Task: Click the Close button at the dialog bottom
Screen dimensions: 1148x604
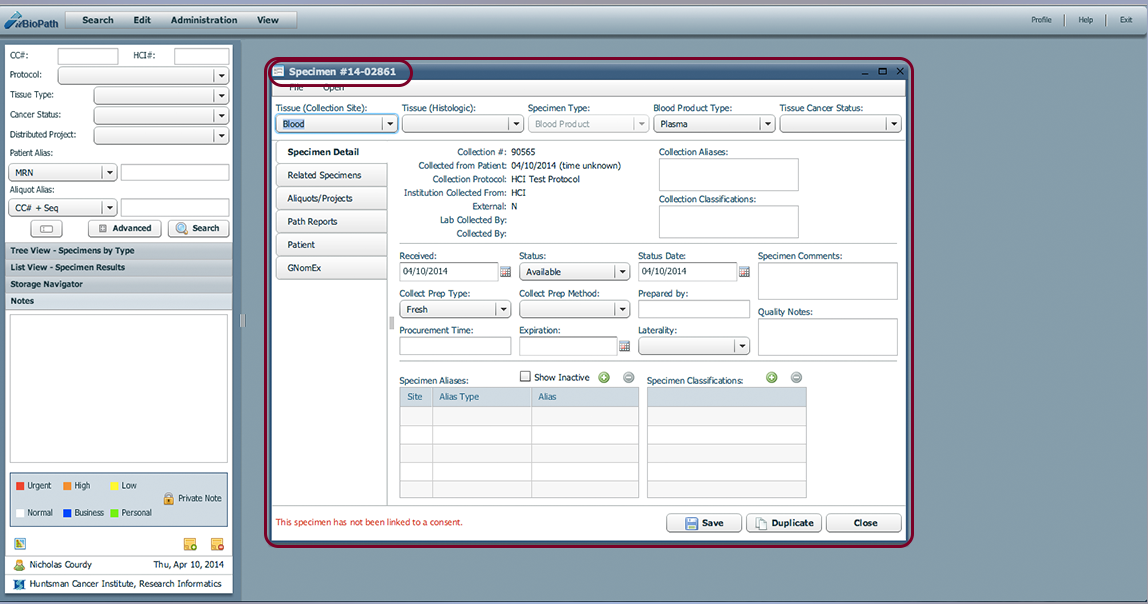Action: pyautogui.click(x=864, y=523)
